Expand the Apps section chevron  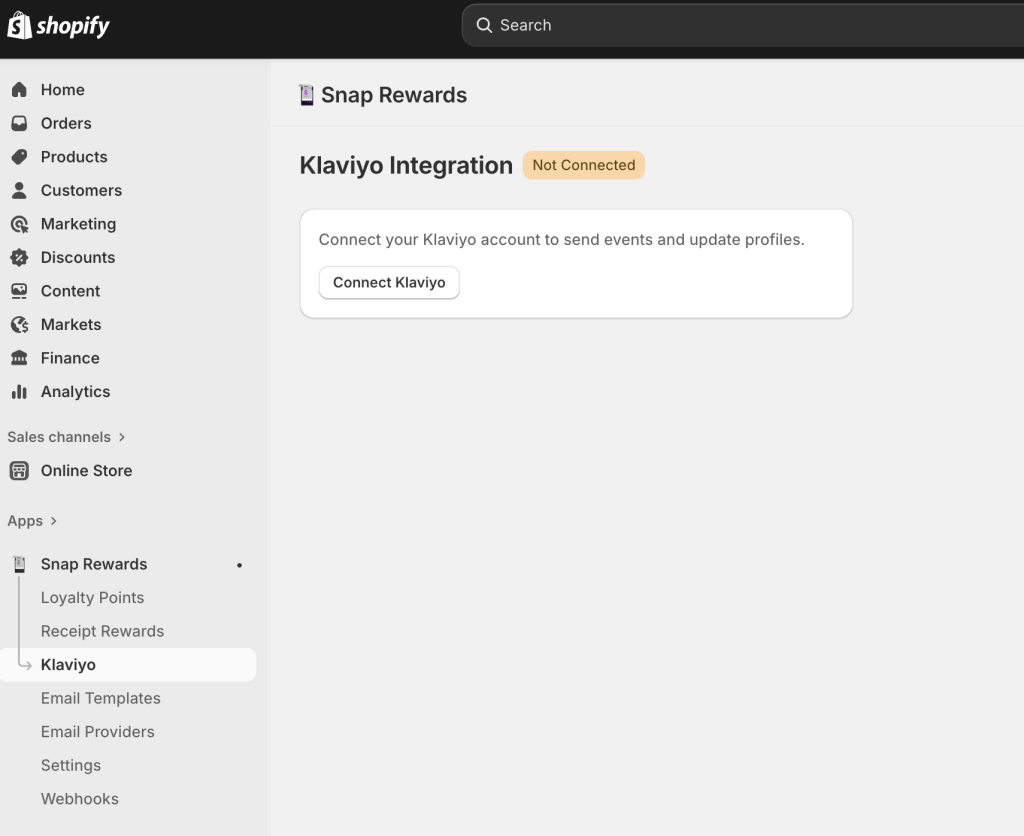pos(54,521)
